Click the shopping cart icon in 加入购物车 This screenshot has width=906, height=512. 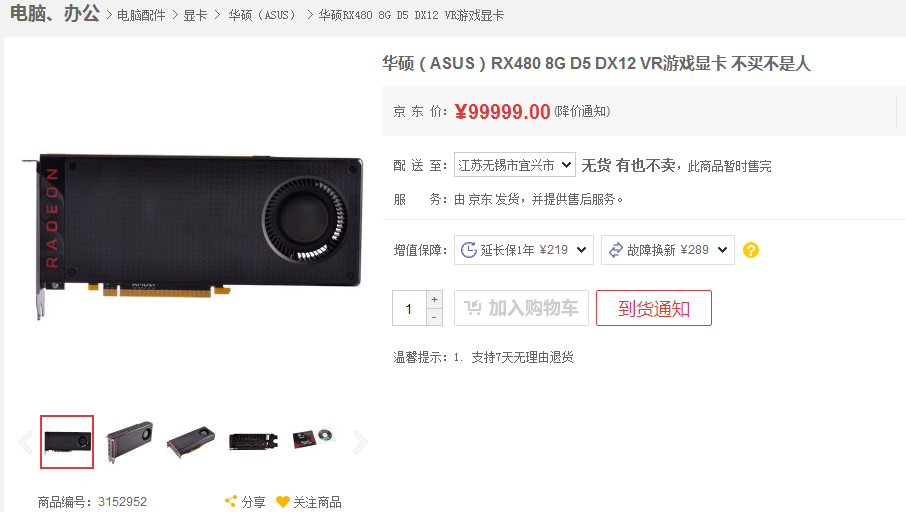(x=473, y=308)
